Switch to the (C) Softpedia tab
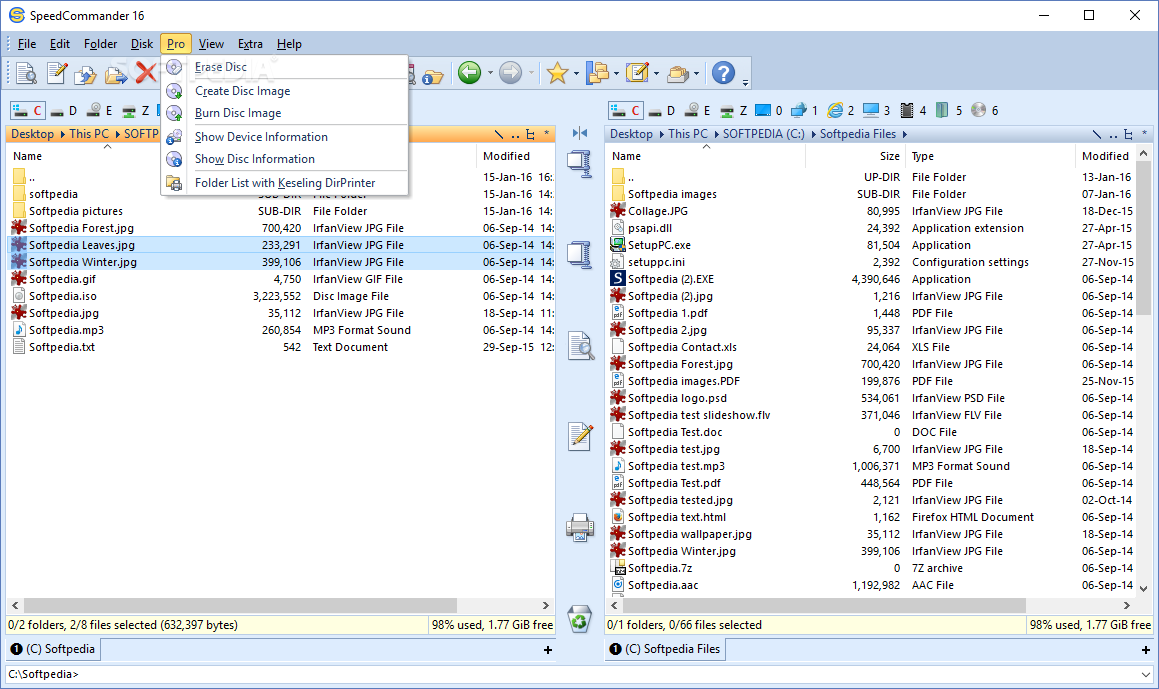Image resolution: width=1159 pixels, height=689 pixels. click(x=54, y=649)
